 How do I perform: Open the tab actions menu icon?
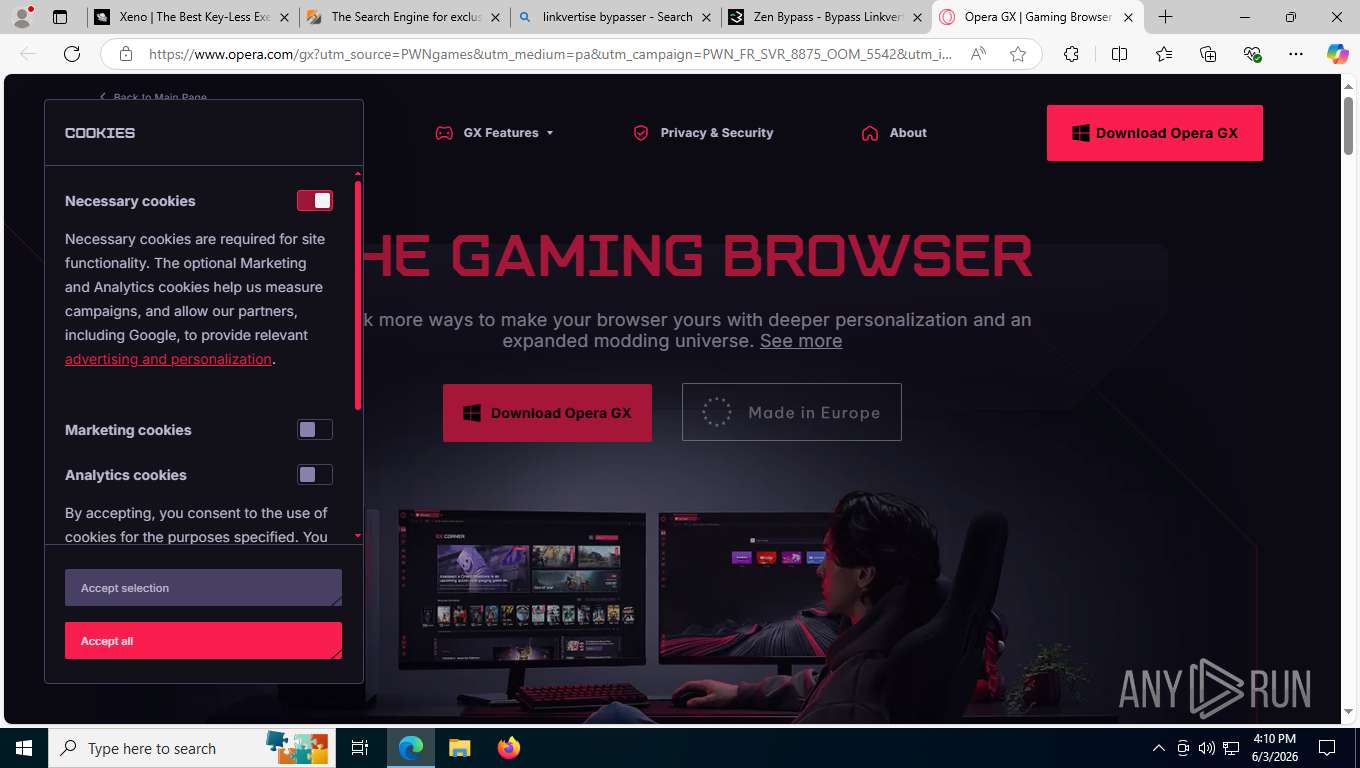(60, 17)
